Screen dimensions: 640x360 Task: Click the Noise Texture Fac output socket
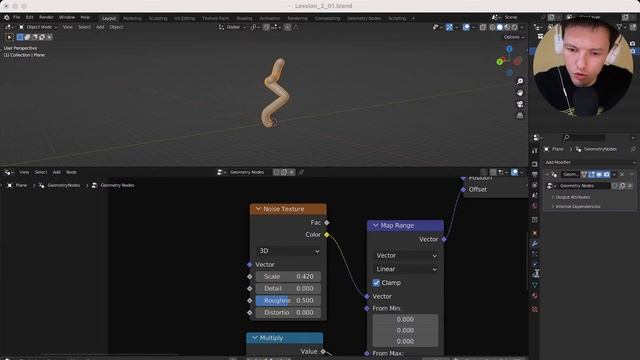pyautogui.click(x=327, y=222)
